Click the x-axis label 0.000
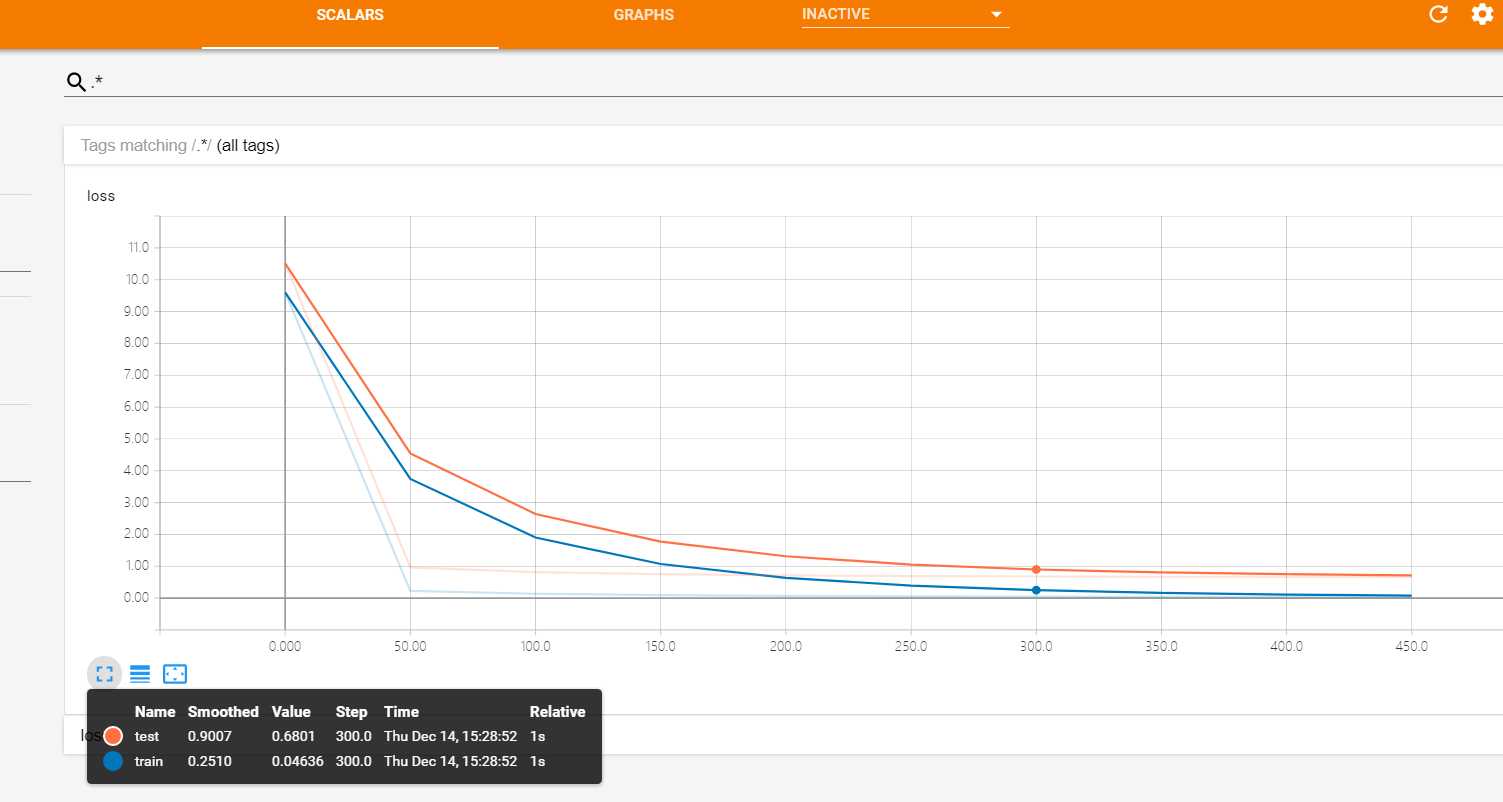 pos(285,646)
